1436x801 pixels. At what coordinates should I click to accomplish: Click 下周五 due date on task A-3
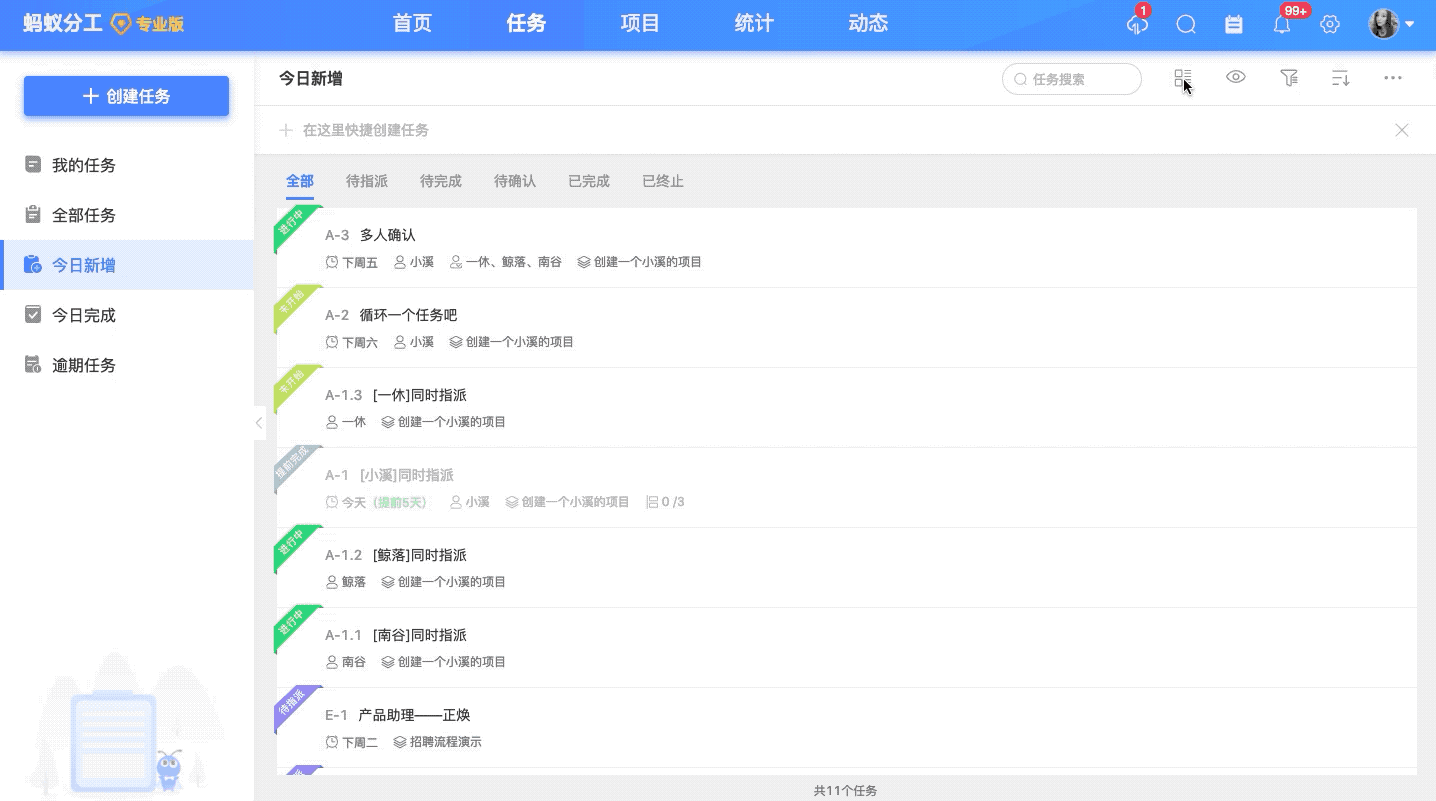tap(352, 262)
